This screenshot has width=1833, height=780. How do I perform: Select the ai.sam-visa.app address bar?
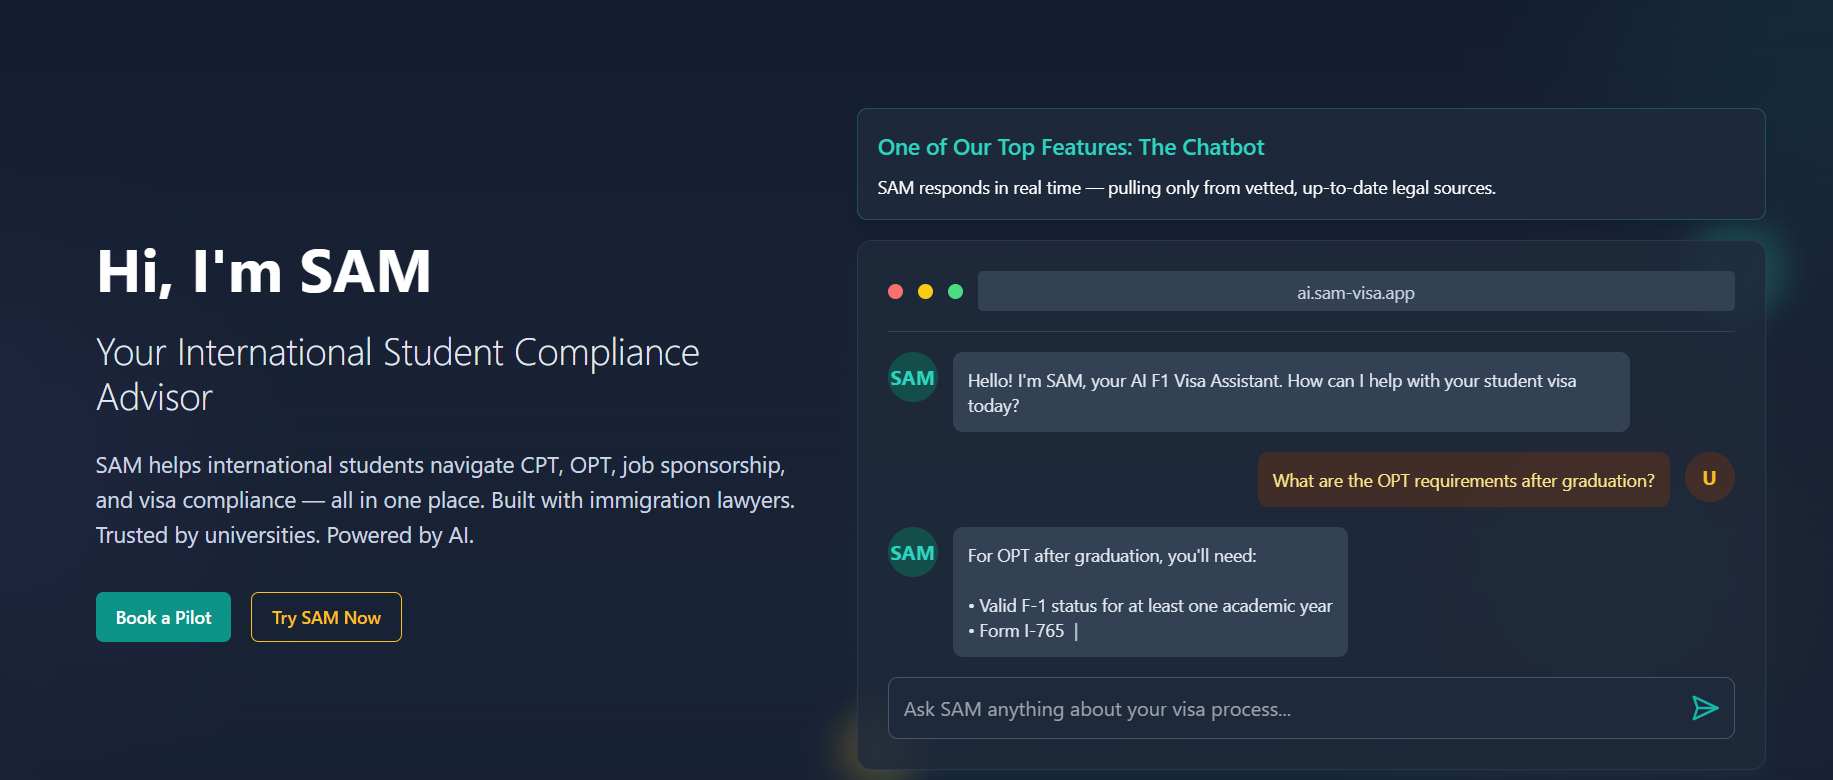pos(1356,291)
